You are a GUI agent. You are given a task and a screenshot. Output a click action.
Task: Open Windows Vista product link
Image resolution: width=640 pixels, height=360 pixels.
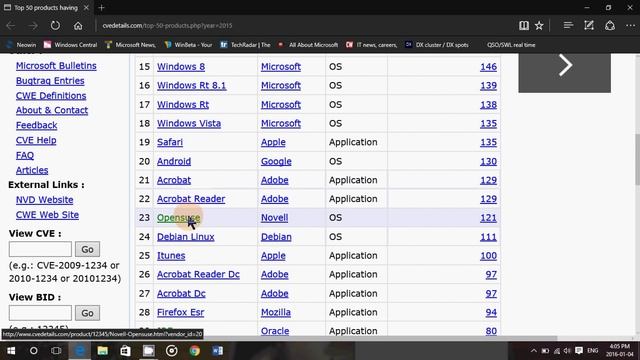tap(189, 123)
